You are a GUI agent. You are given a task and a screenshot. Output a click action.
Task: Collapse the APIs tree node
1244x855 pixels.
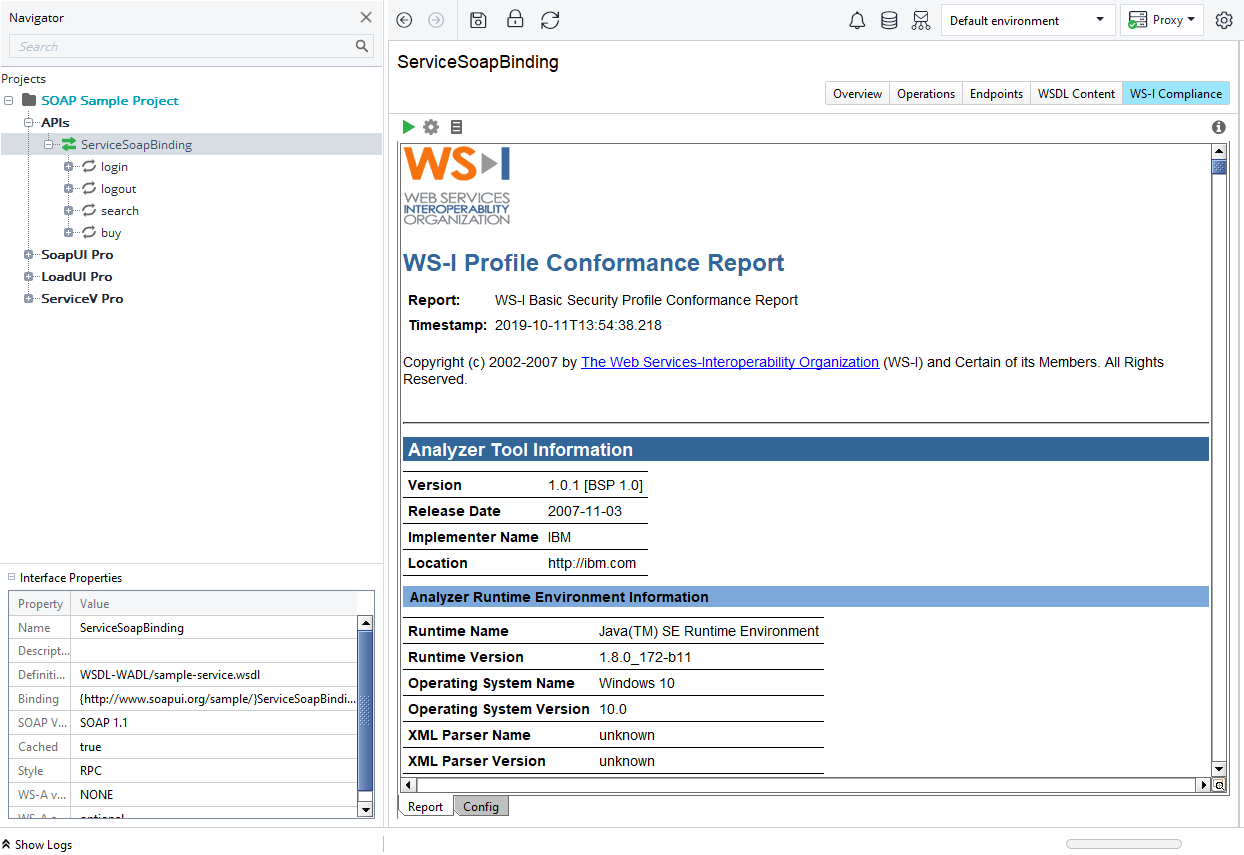click(29, 122)
